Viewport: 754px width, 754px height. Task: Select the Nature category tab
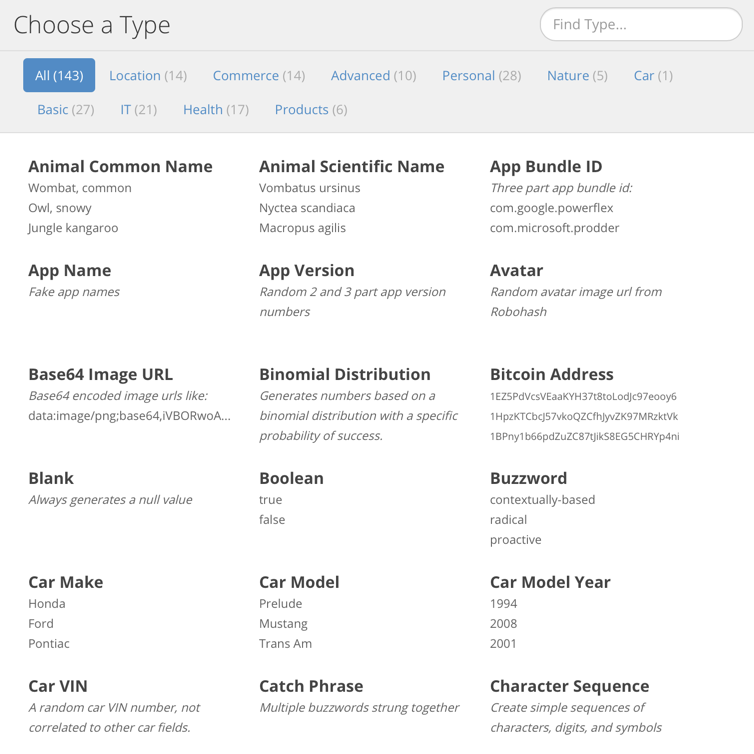click(x=577, y=75)
